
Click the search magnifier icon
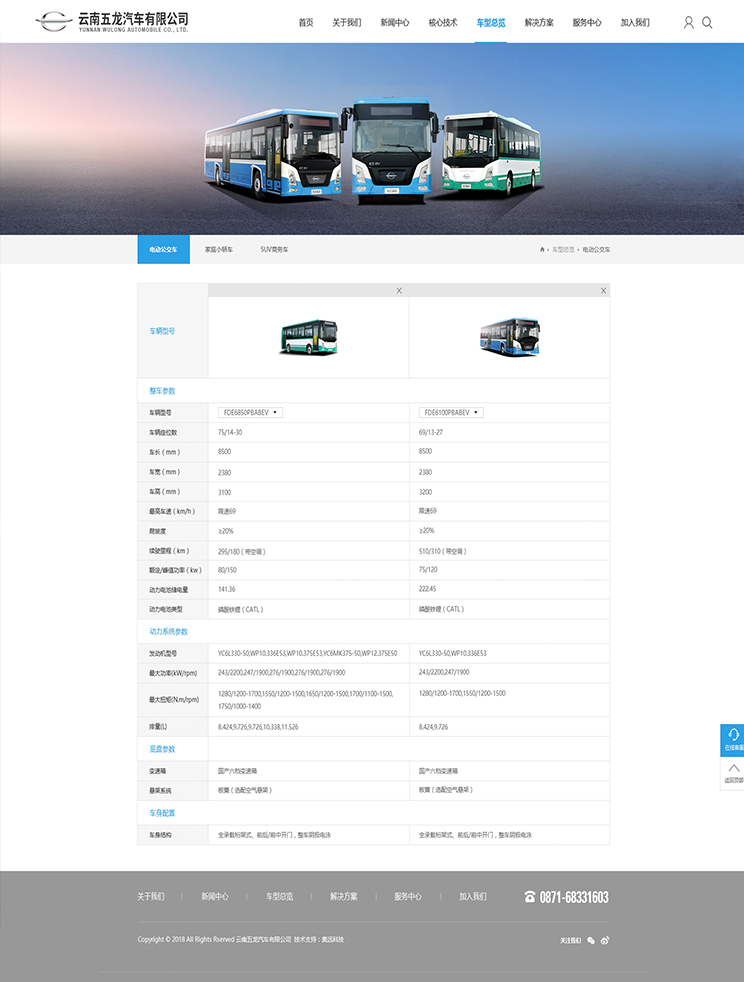[707, 23]
